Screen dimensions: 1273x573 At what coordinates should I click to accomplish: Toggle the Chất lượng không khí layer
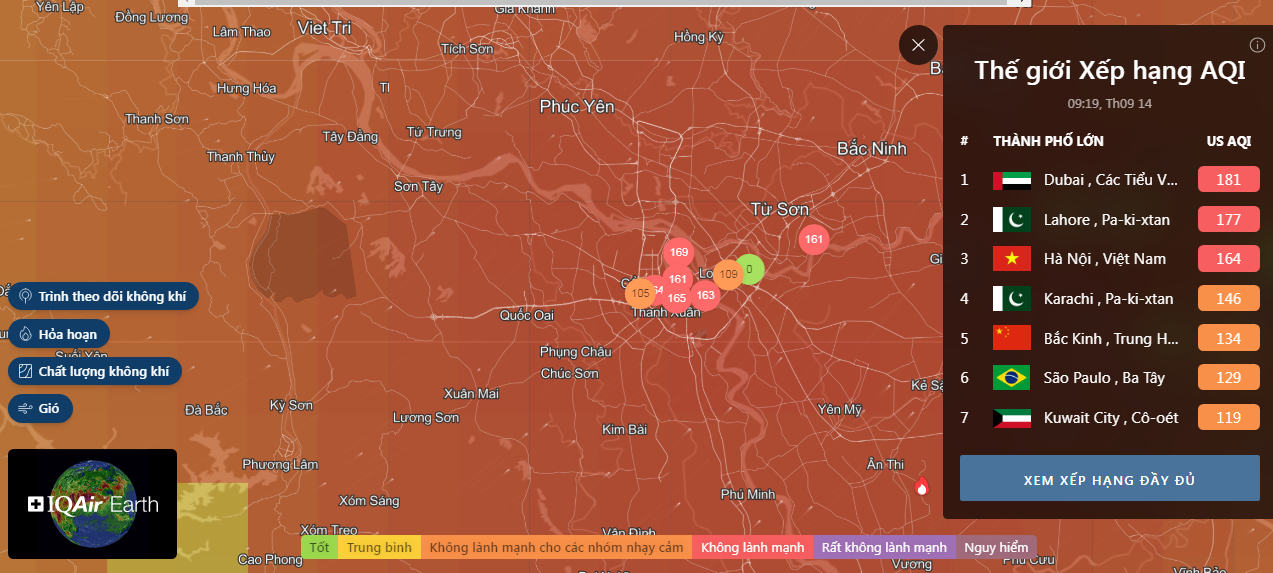[95, 371]
